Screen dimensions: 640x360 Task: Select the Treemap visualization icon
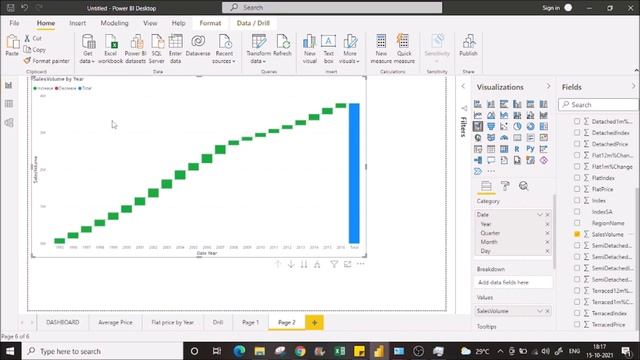coord(543,127)
